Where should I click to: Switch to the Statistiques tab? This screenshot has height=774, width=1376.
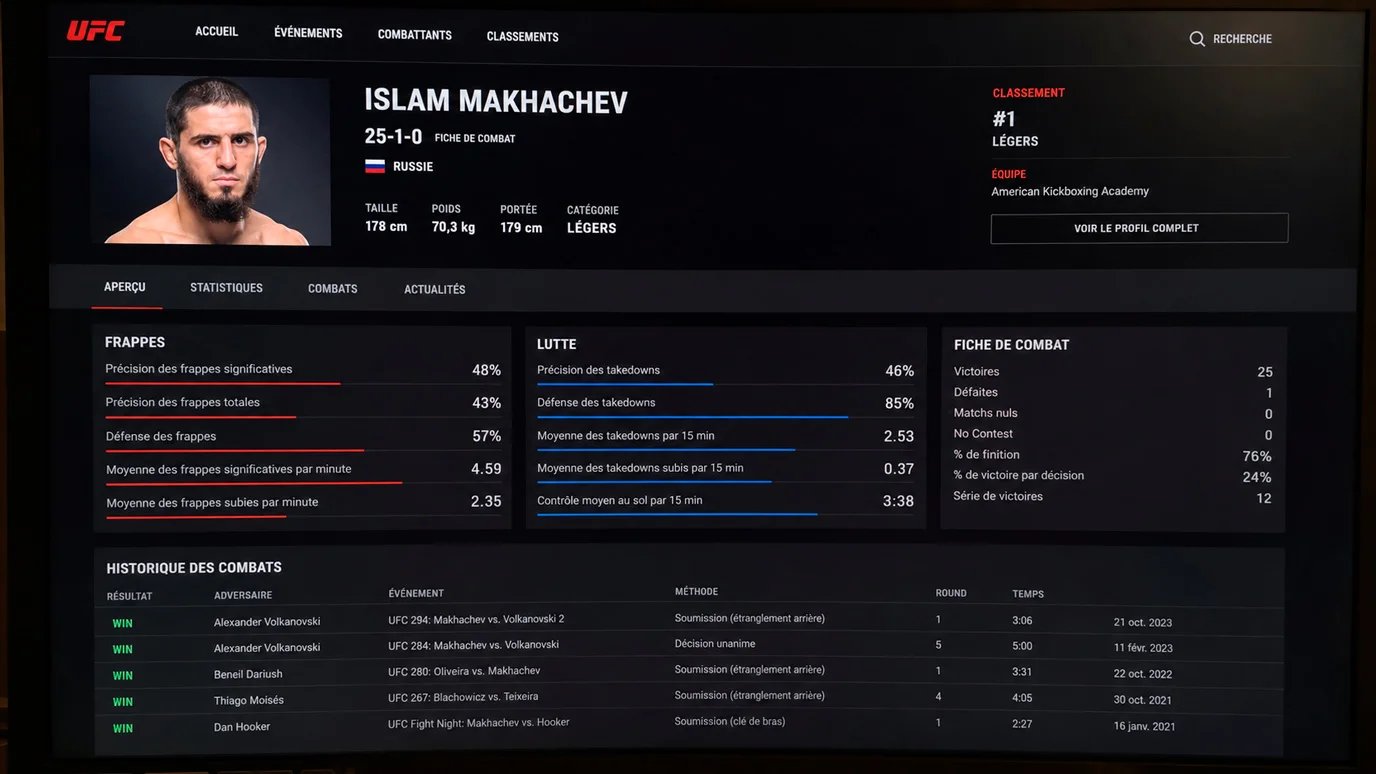pyautogui.click(x=227, y=288)
